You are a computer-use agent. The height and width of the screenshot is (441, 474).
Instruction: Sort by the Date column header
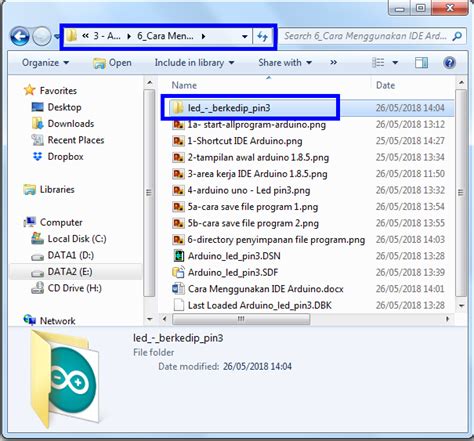(385, 85)
